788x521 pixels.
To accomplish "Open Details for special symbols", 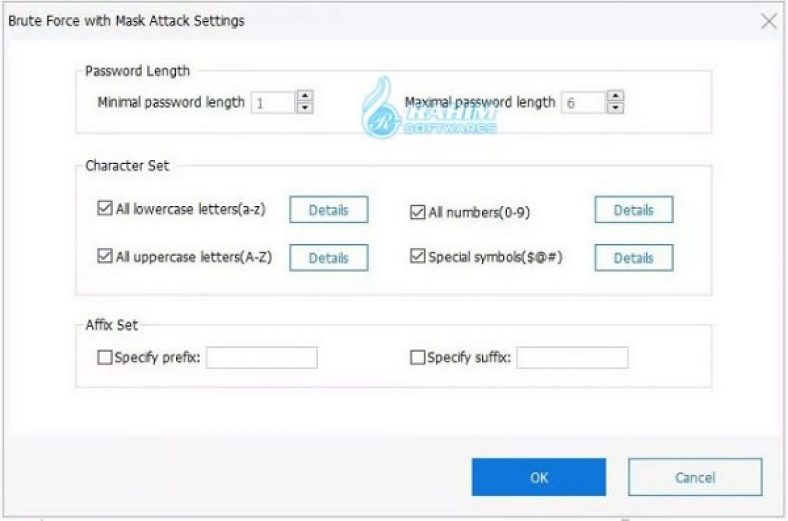I will click(633, 257).
